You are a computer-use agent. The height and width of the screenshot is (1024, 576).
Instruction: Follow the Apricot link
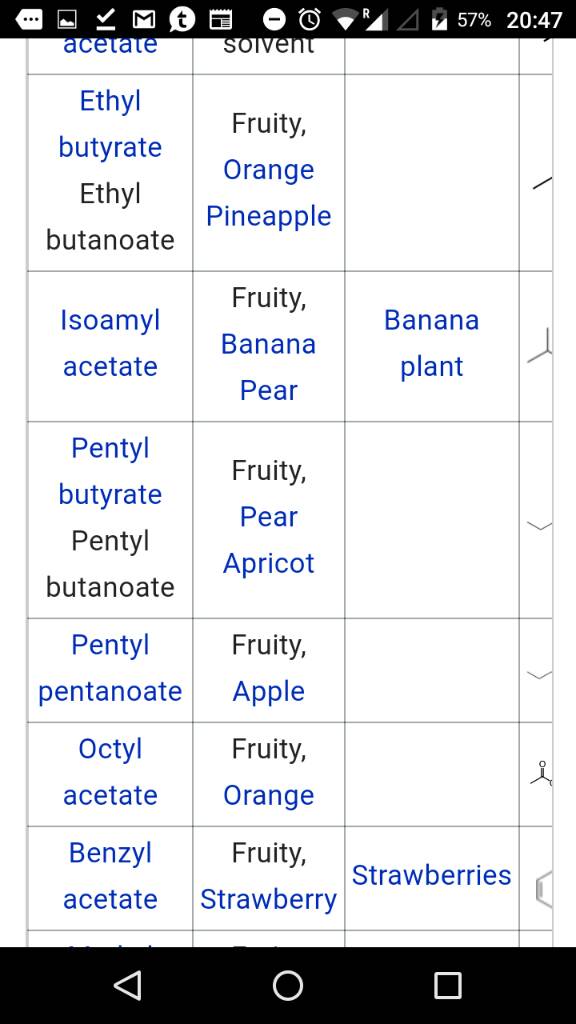pos(268,563)
